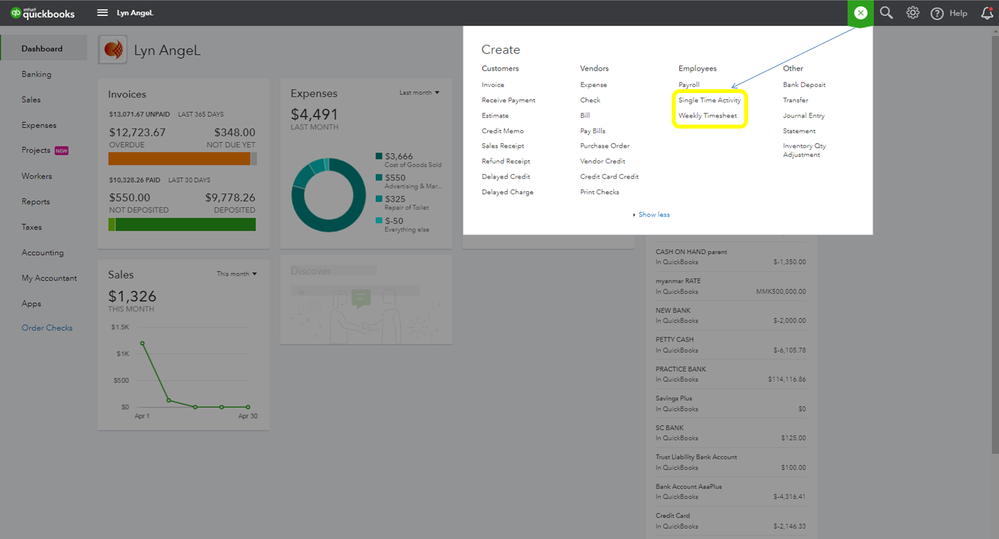999x539 pixels.
Task: Select Inventory Qty Adjustment
Action: pos(804,150)
